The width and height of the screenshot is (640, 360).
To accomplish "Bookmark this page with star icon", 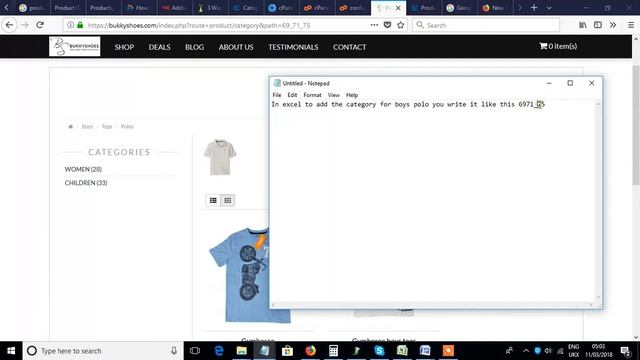I will [x=400, y=25].
